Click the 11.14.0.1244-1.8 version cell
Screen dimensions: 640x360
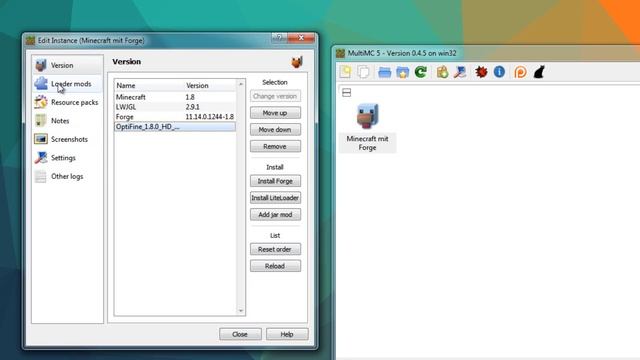click(x=210, y=117)
